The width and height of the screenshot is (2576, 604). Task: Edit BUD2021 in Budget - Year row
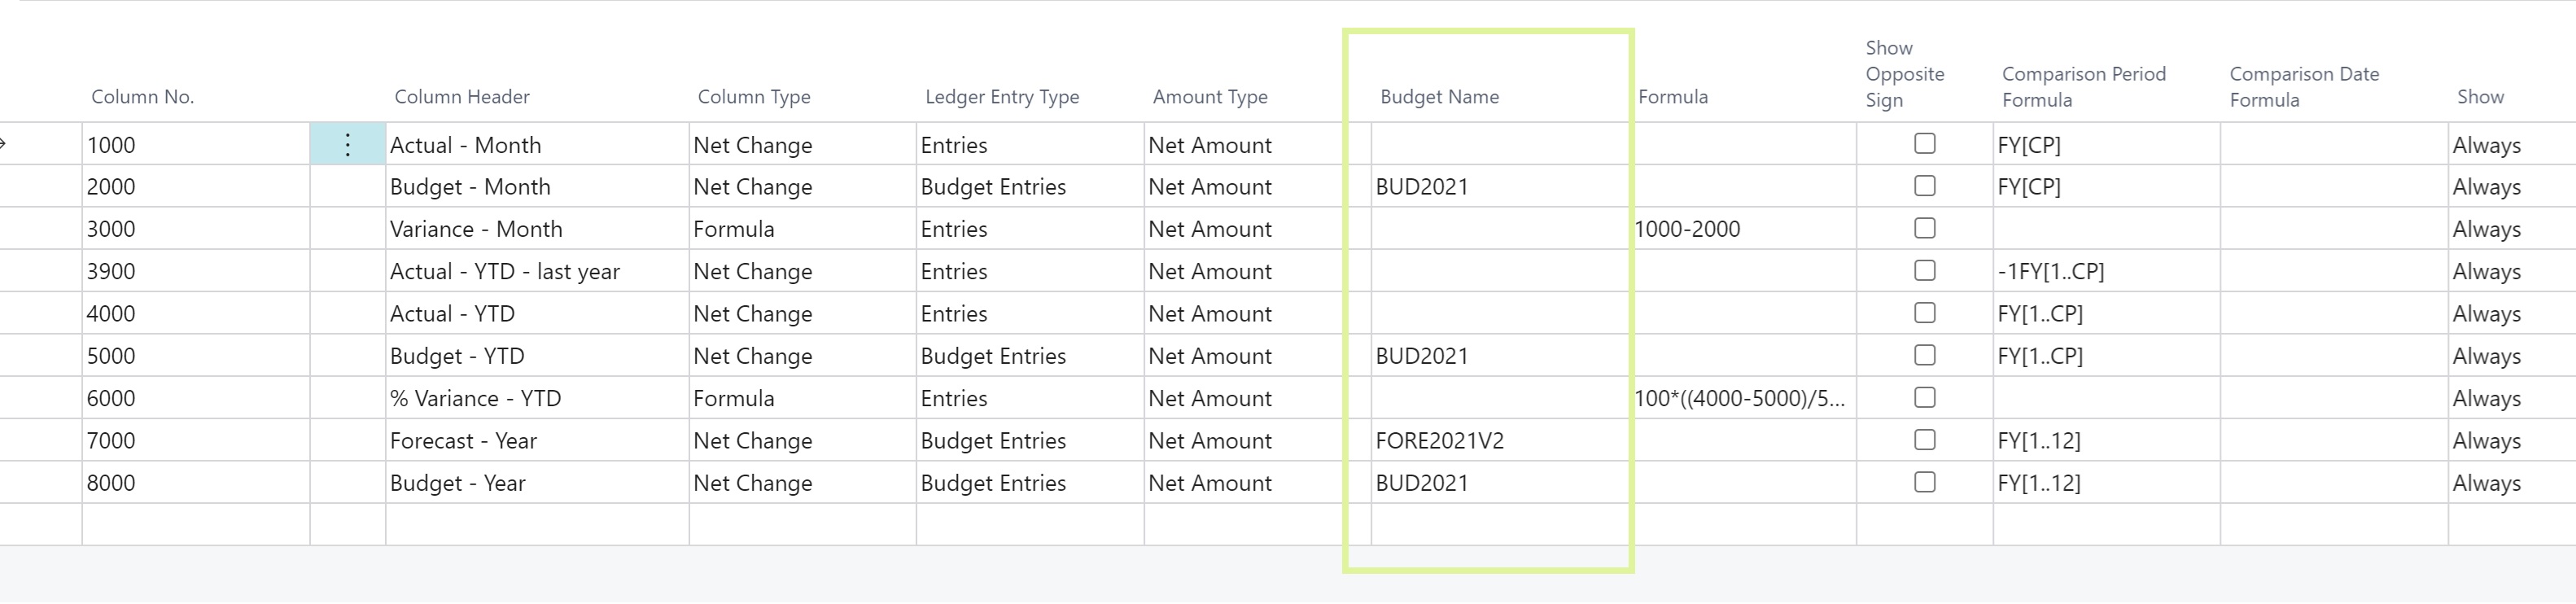click(x=1498, y=483)
